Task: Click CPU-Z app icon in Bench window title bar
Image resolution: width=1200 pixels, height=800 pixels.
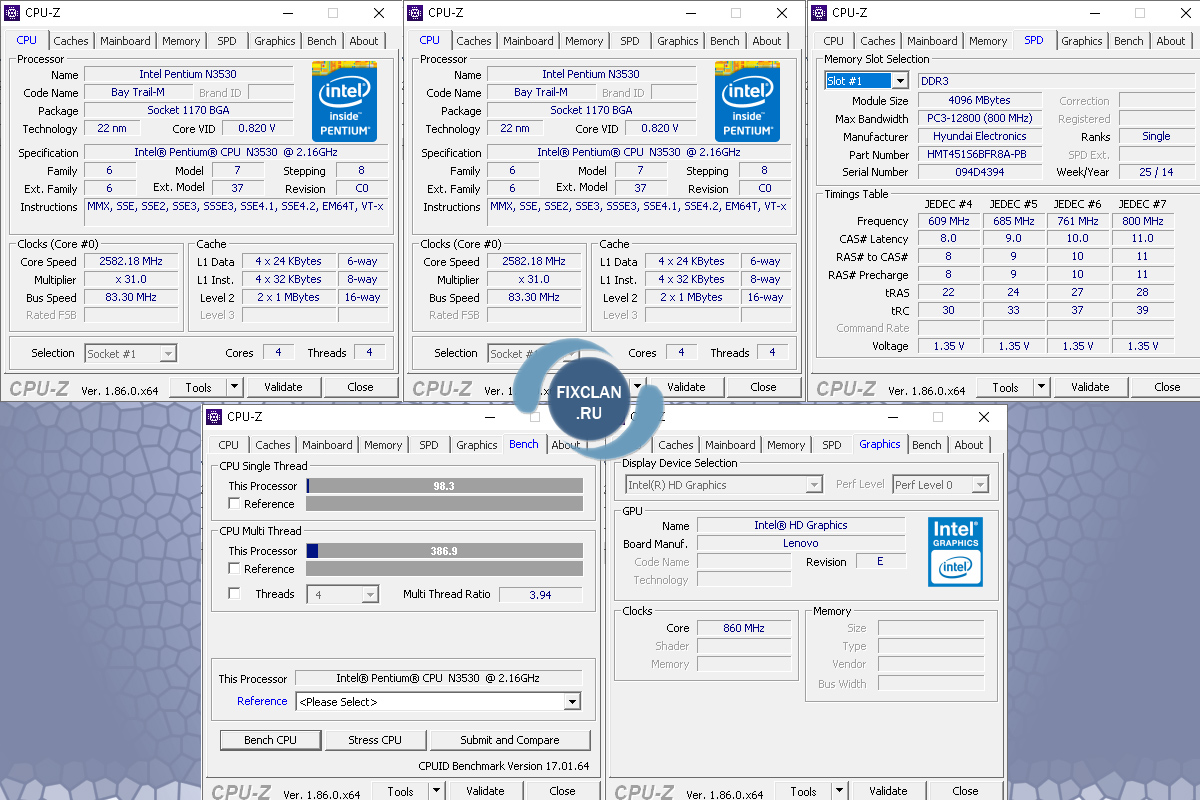Action: 215,417
